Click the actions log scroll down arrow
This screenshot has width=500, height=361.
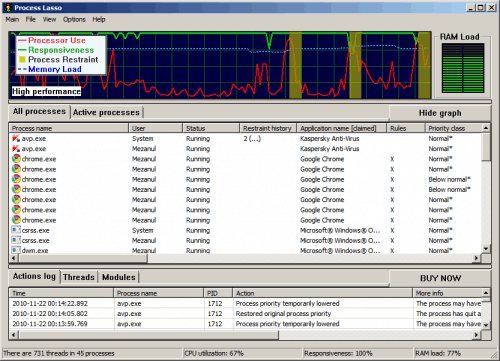pyautogui.click(x=486, y=325)
